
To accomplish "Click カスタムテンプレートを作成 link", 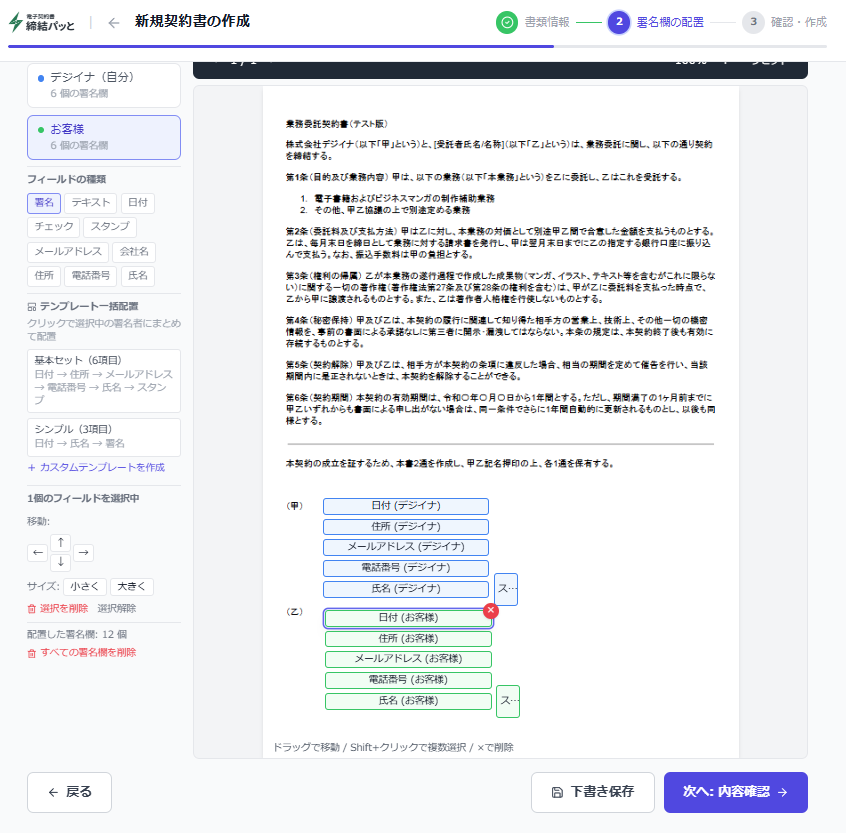I will tap(96, 467).
